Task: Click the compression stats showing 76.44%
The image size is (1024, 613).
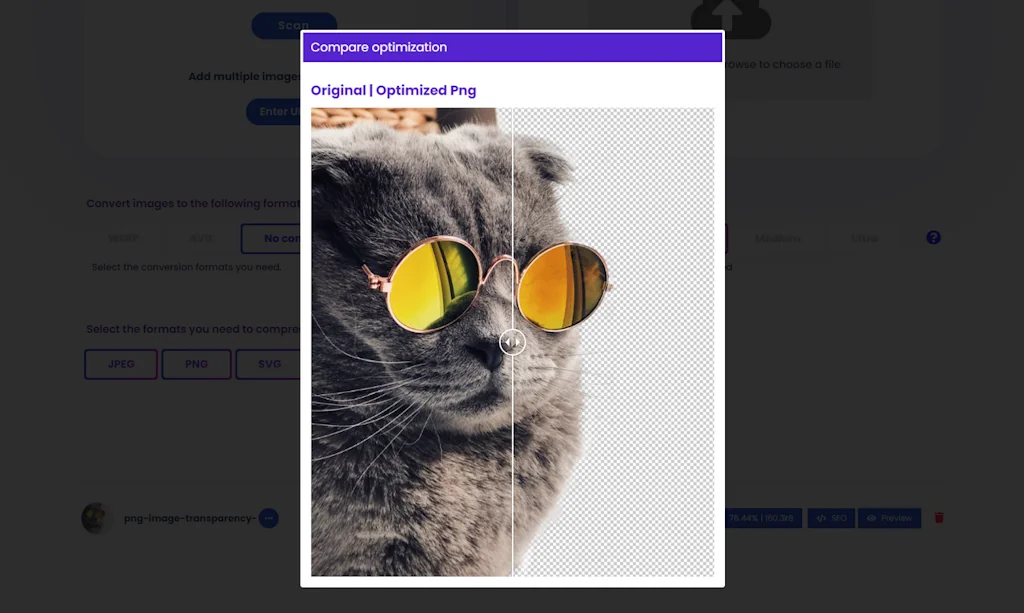Action: click(x=762, y=518)
